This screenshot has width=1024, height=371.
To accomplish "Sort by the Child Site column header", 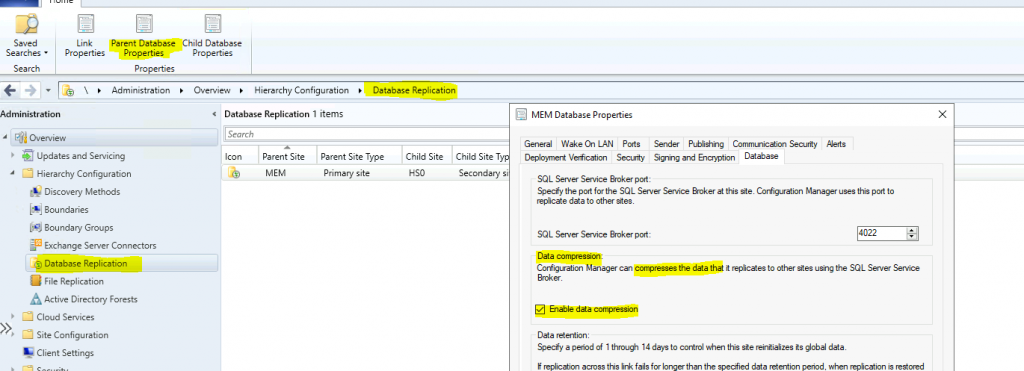I will (426, 157).
